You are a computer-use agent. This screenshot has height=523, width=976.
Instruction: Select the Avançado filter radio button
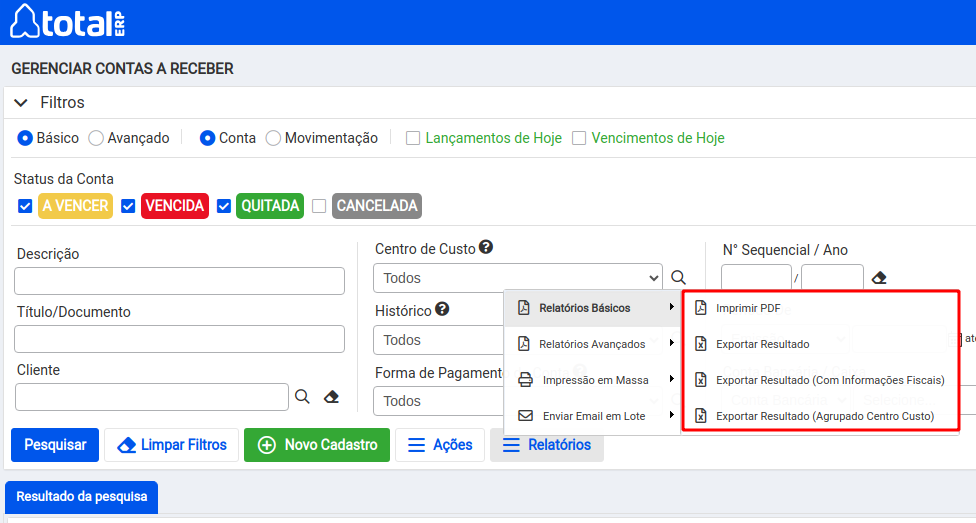(96, 138)
